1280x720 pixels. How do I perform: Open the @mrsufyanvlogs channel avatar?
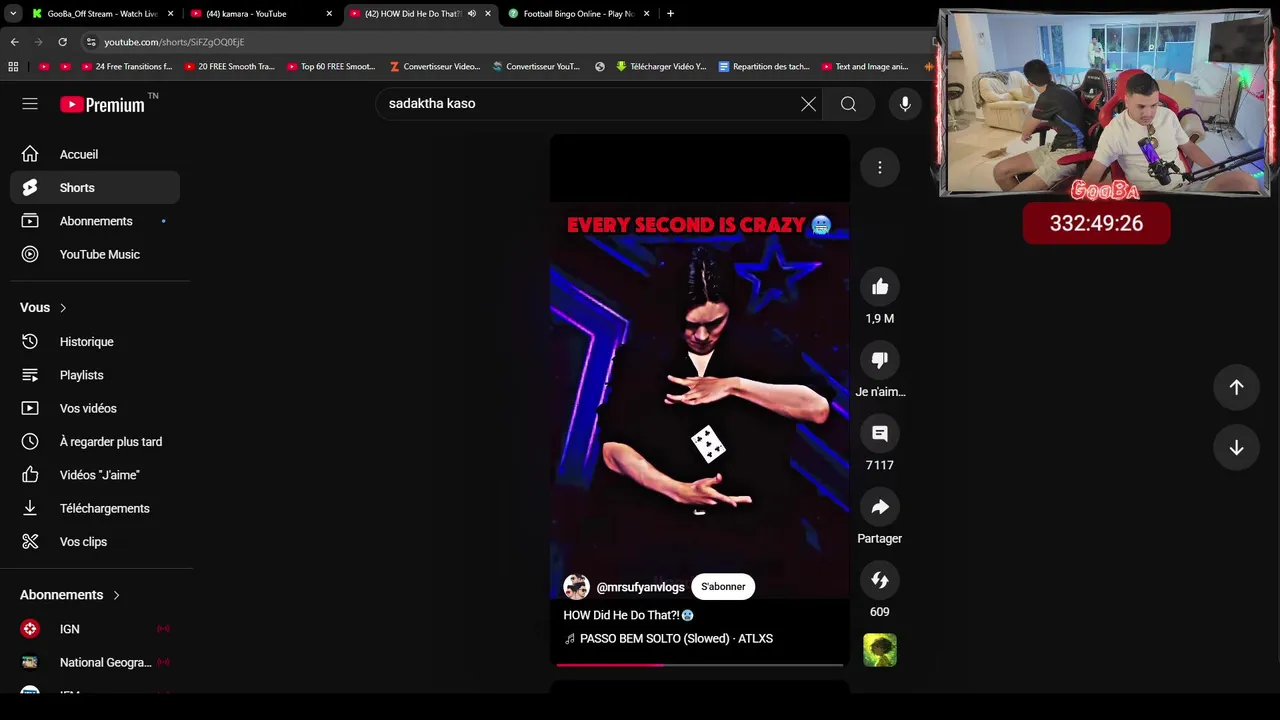pyautogui.click(x=576, y=587)
